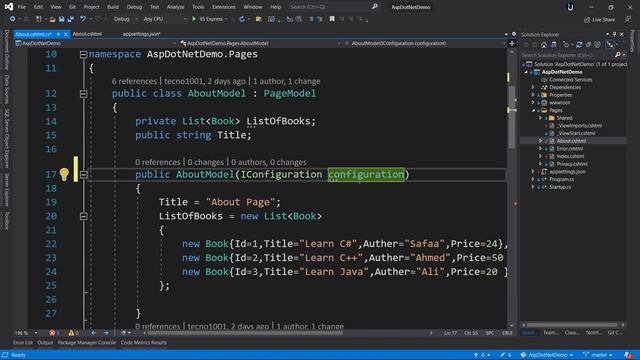Collapse the namespace block at line 10
This screenshot has height=360, width=640.
tap(83, 54)
